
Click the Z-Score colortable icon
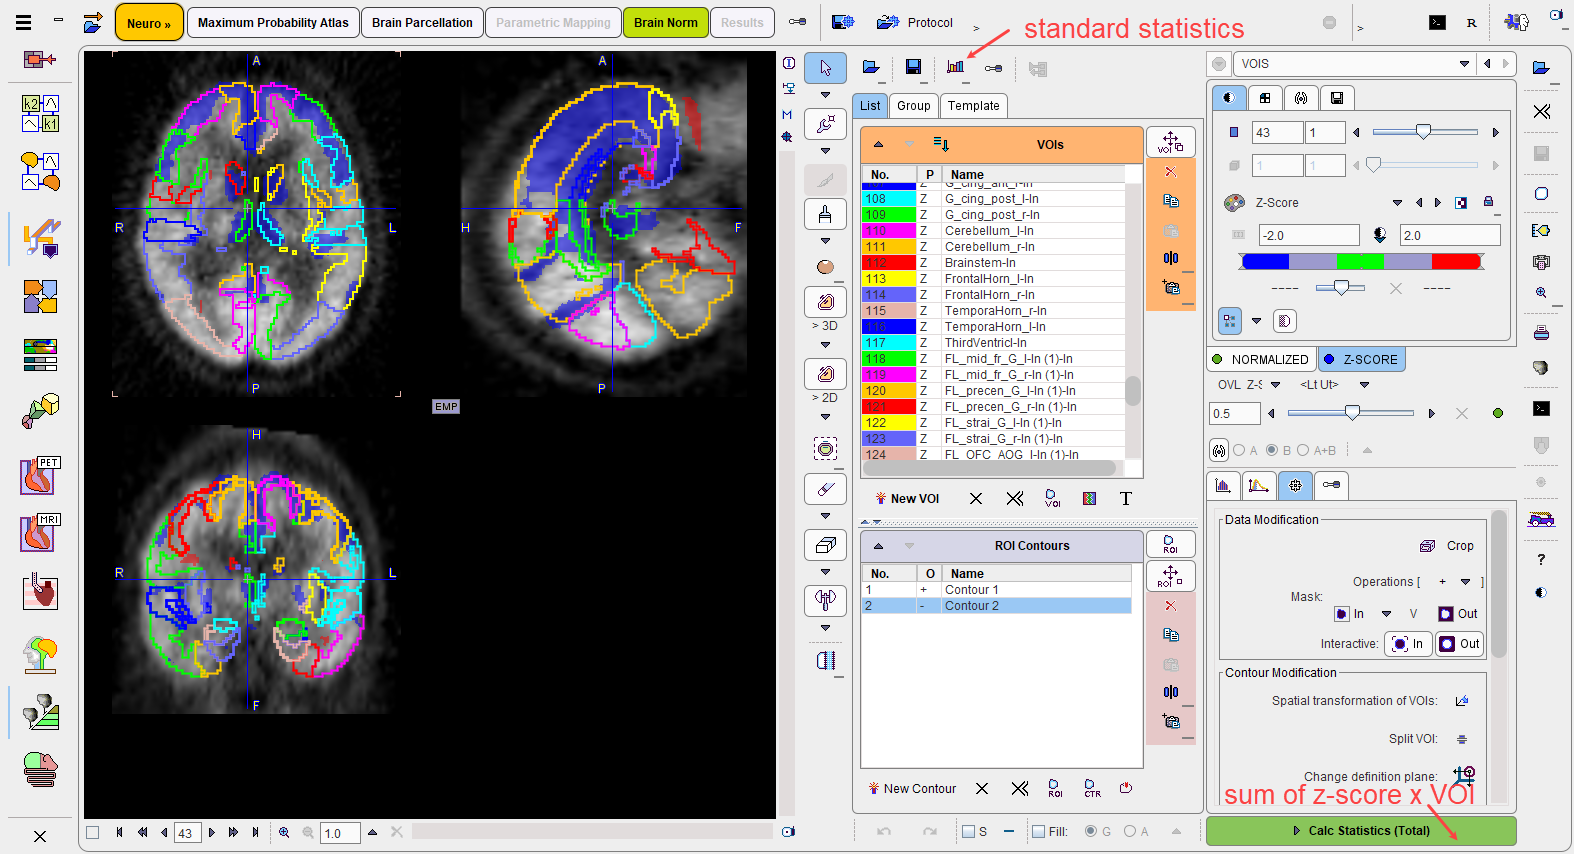pos(1235,202)
